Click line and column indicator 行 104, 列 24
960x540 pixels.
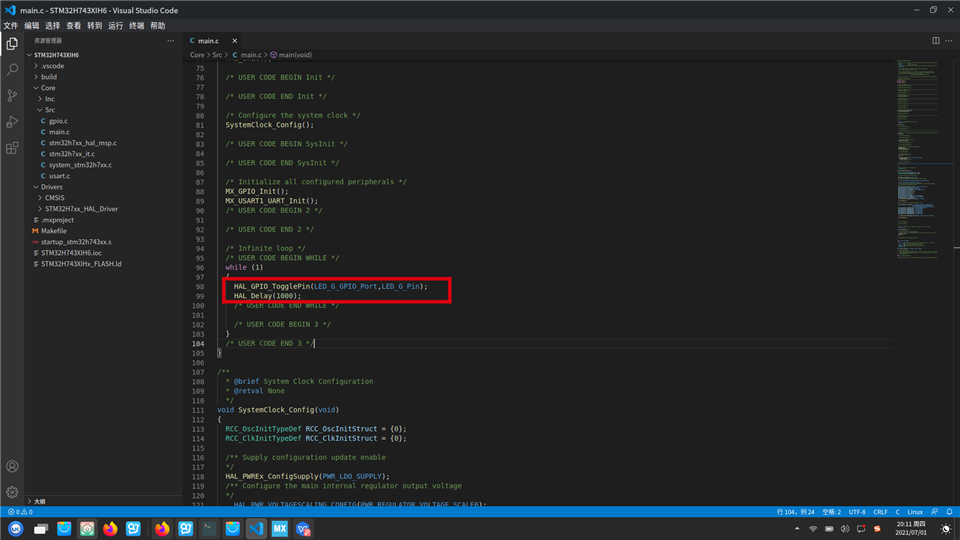(x=795, y=512)
